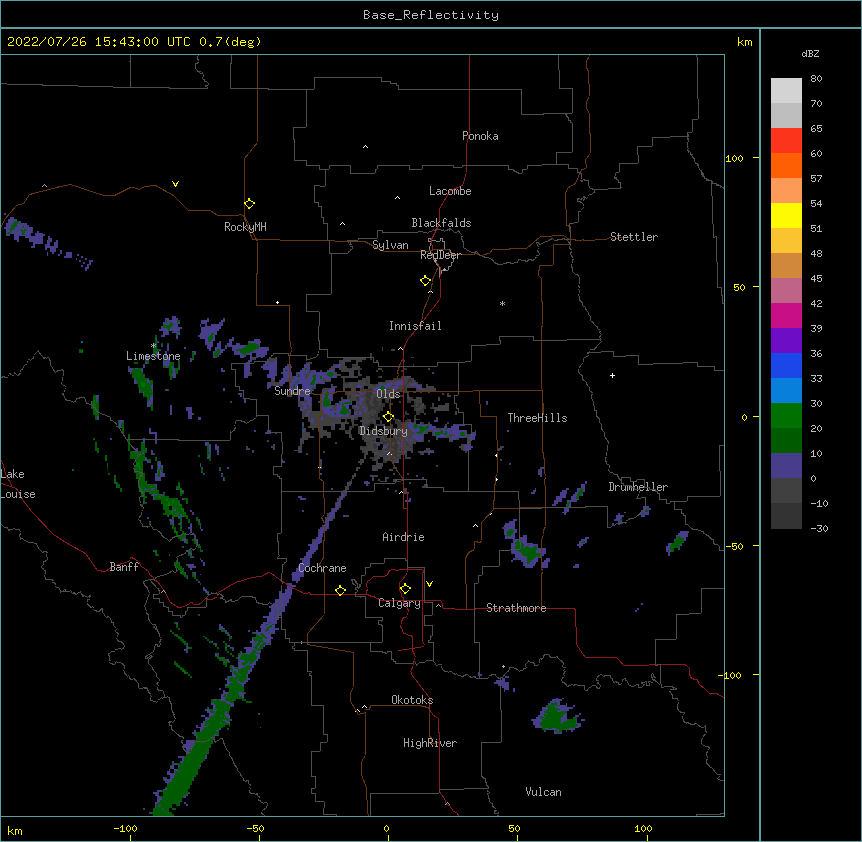This screenshot has width=862, height=842.
Task: Click the dBZ legend heading
Action: 810,53
